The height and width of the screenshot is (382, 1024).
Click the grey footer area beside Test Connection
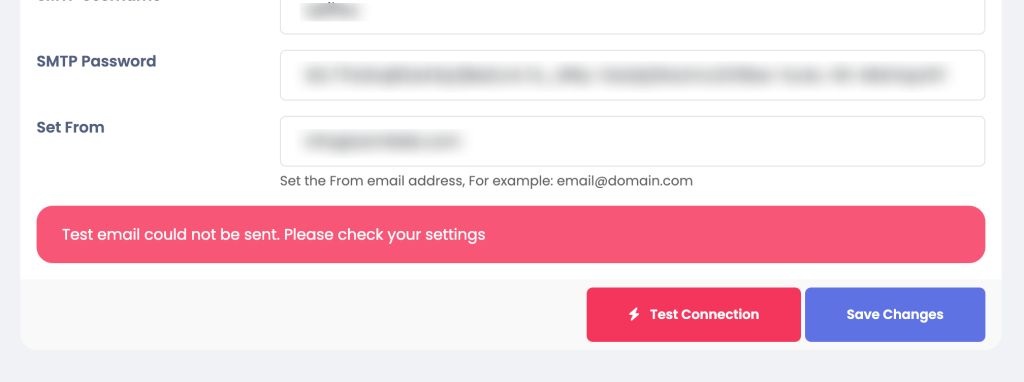[300, 315]
